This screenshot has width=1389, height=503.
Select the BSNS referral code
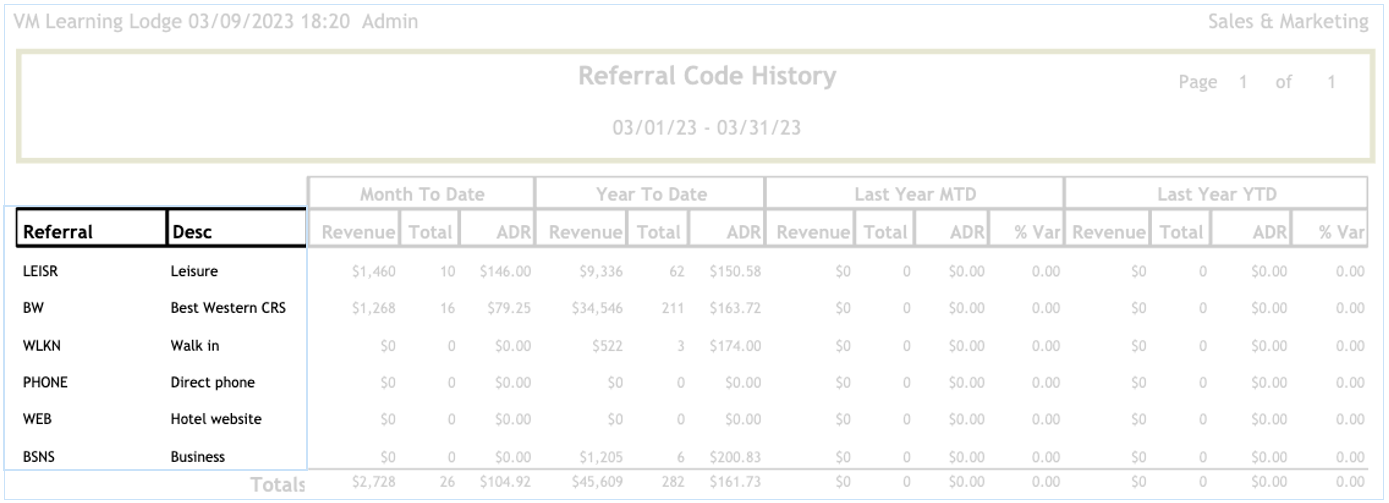[x=39, y=457]
